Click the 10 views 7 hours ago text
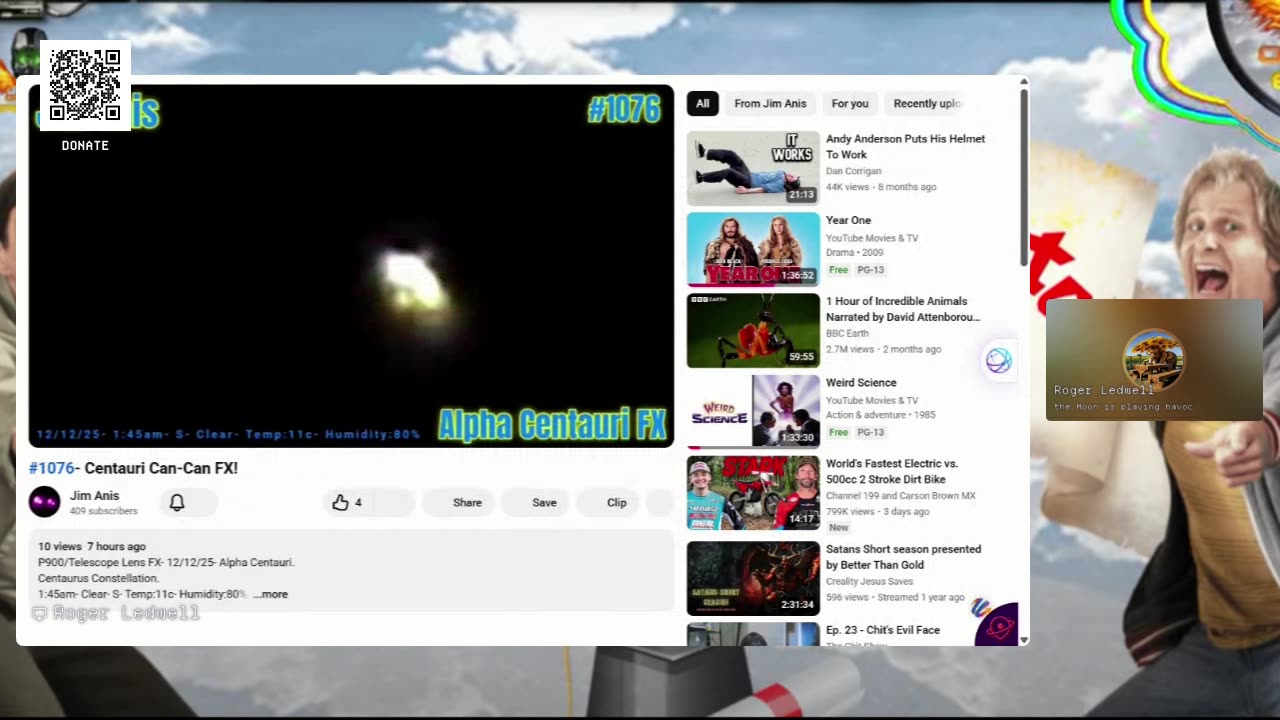1280x720 pixels. click(x=92, y=546)
